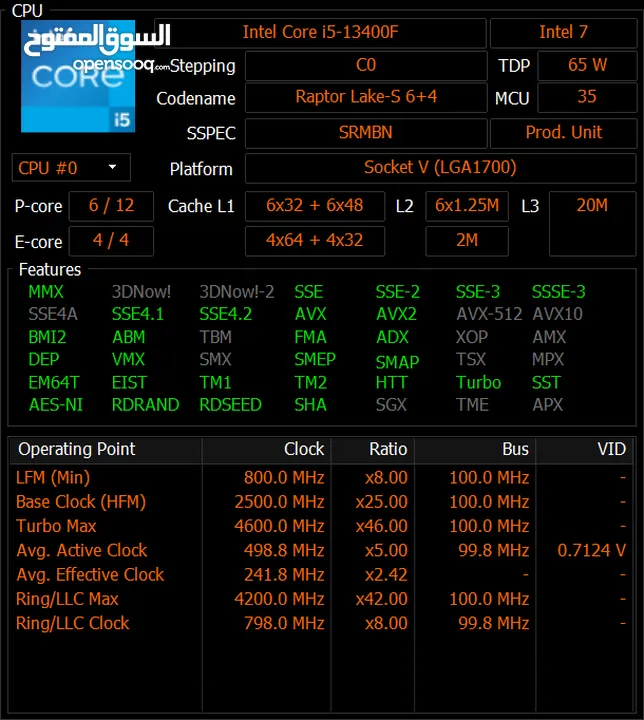This screenshot has height=720, width=644.
Task: Click the FMA feature label
Action: tap(311, 338)
